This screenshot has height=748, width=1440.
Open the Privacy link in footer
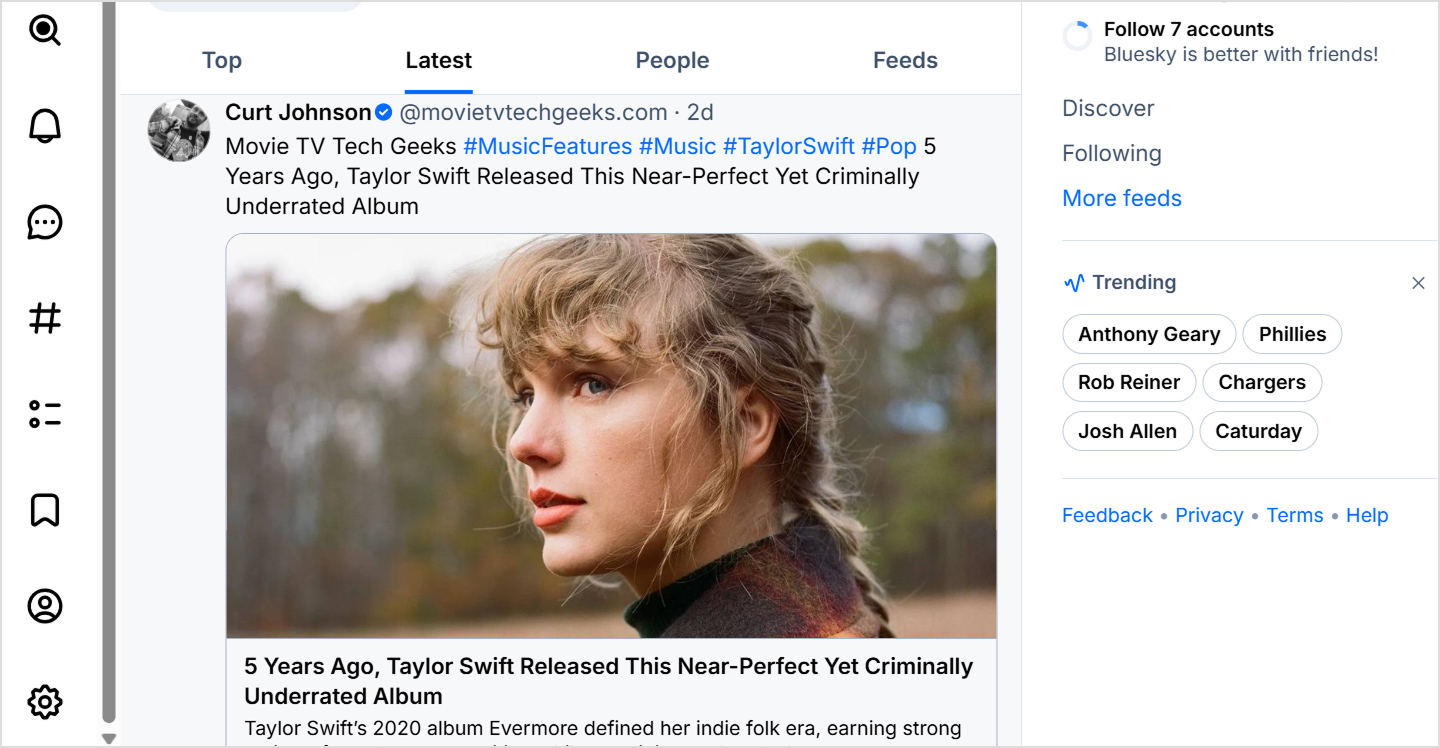coord(1209,516)
